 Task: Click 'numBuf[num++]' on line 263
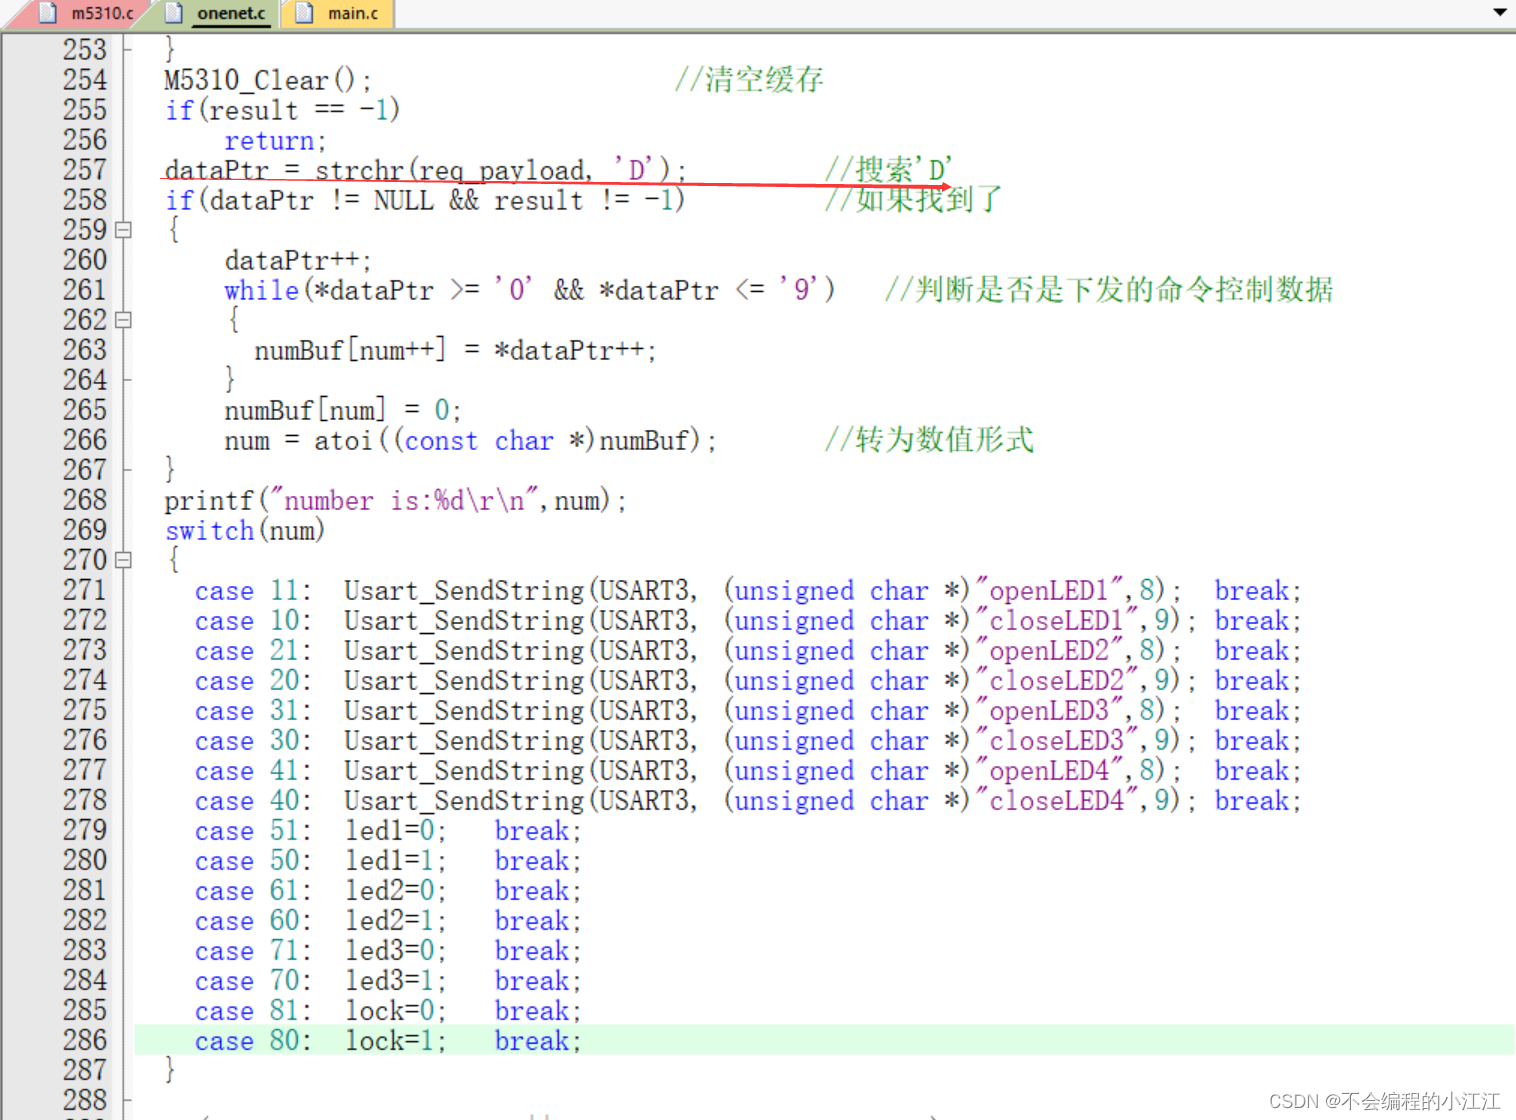[x=350, y=350]
